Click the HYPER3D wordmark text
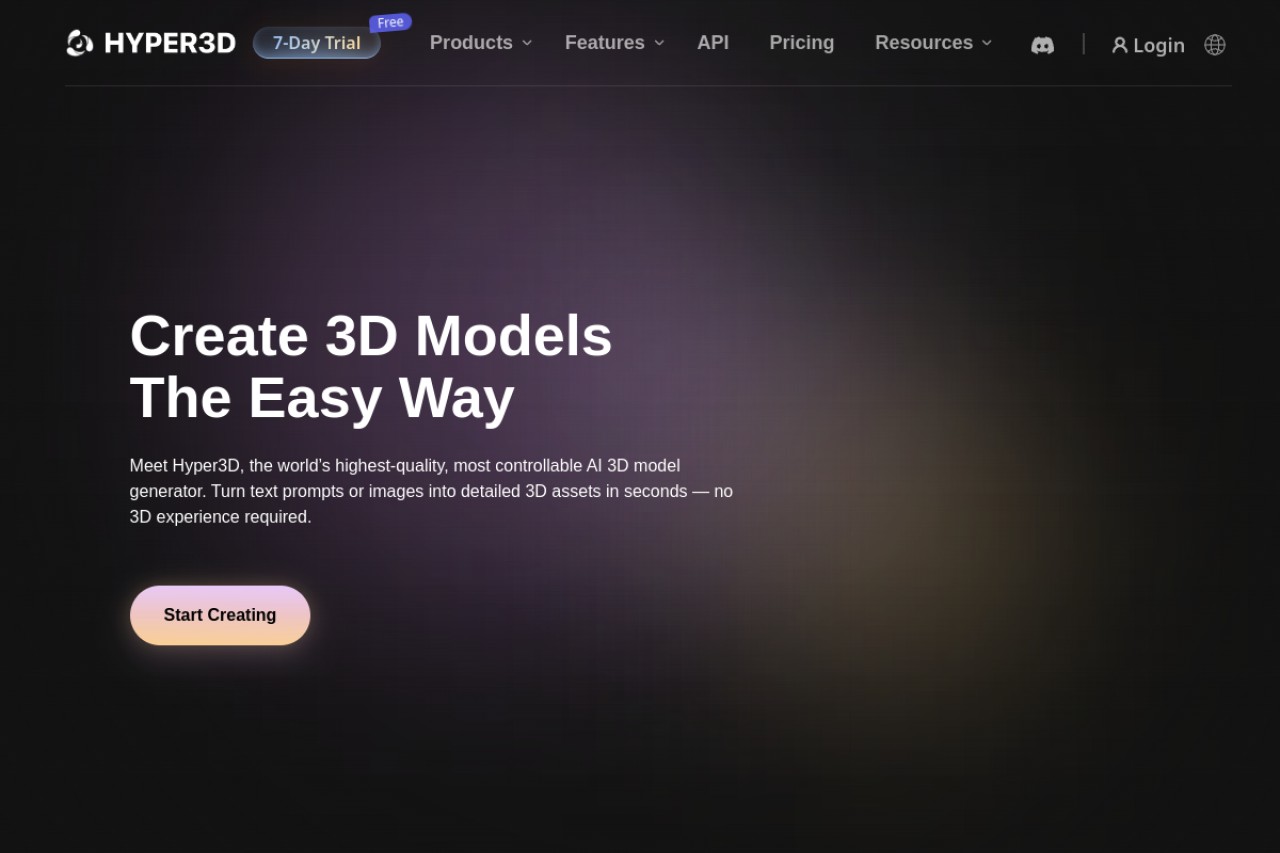Screen dimensions: 1280x853 [x=170, y=43]
